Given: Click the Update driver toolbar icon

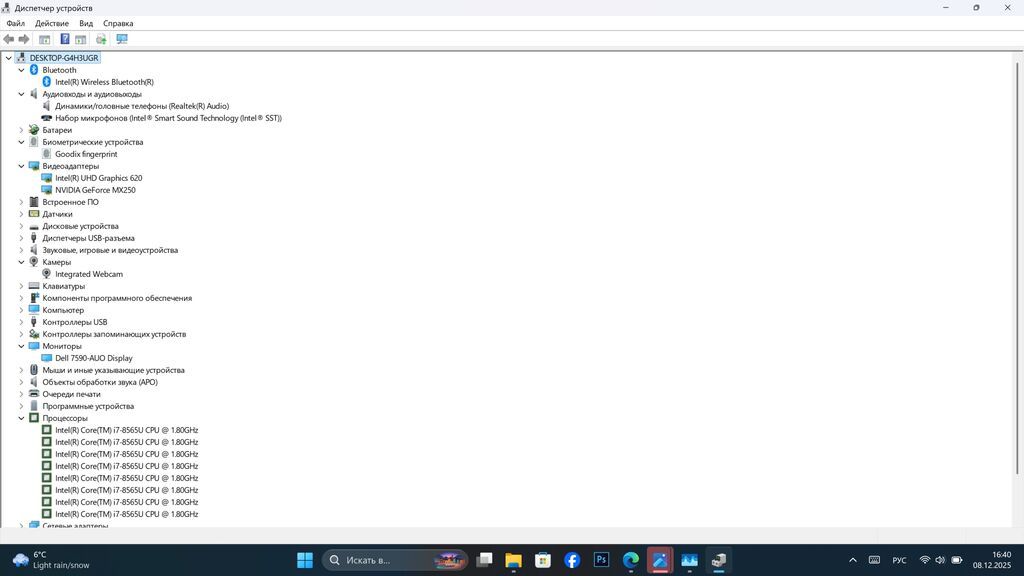Looking at the screenshot, I should click(101, 39).
